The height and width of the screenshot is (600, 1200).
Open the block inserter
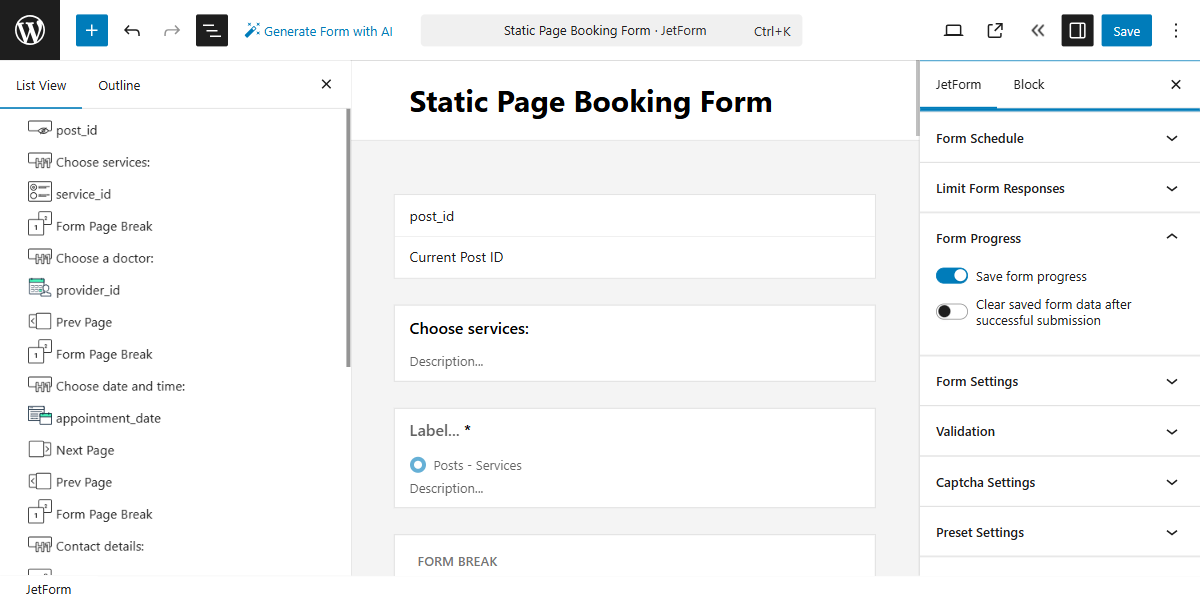[91, 30]
